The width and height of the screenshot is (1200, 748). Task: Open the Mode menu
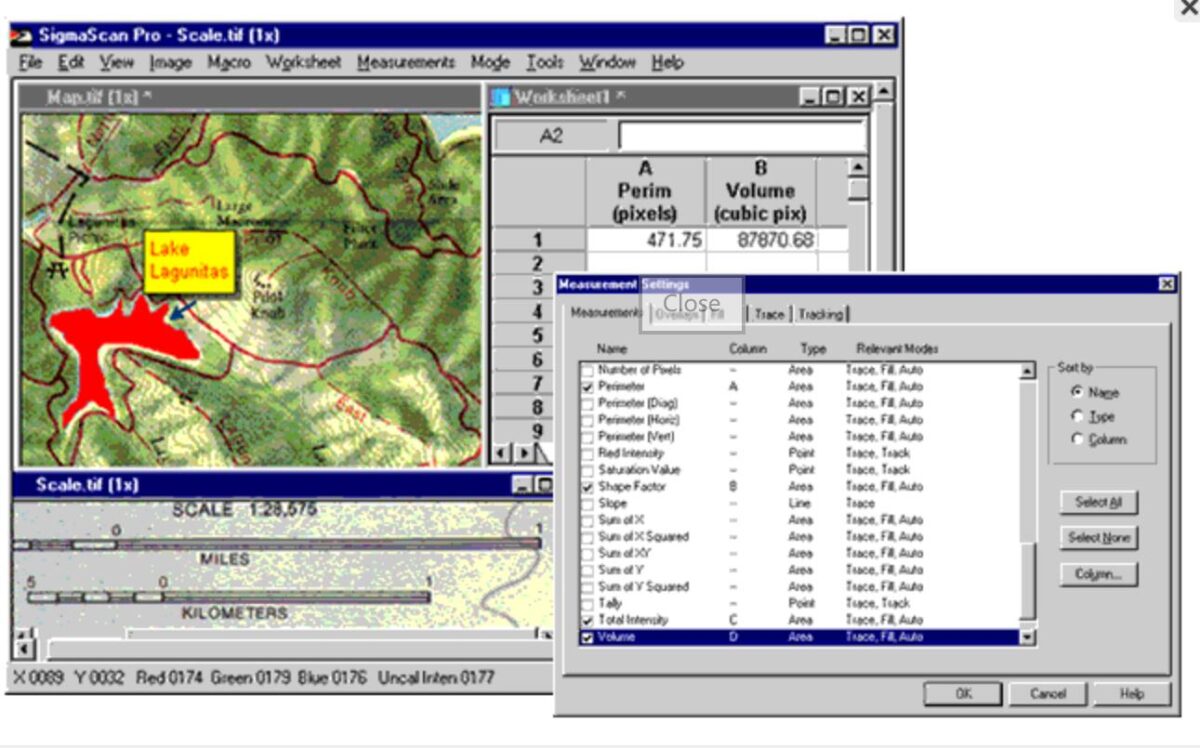pyautogui.click(x=490, y=62)
